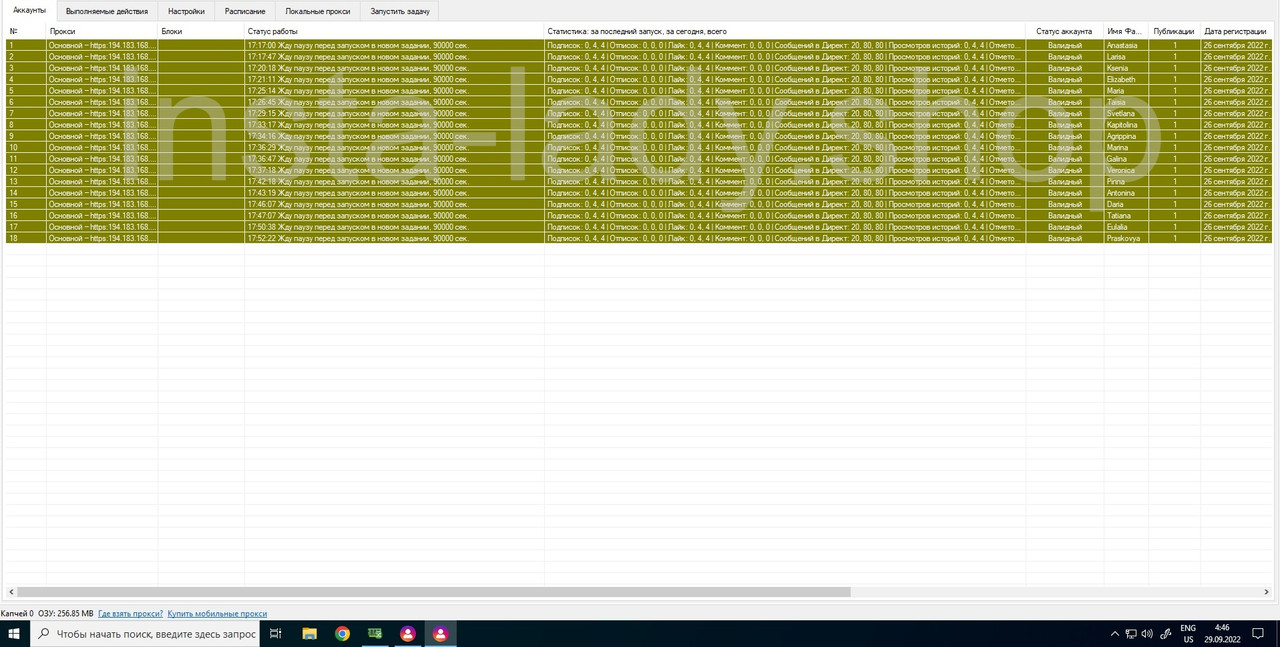Screen dimensions: 1280x647
Task: Click work status starting 17:36:29
Action: click(394, 147)
